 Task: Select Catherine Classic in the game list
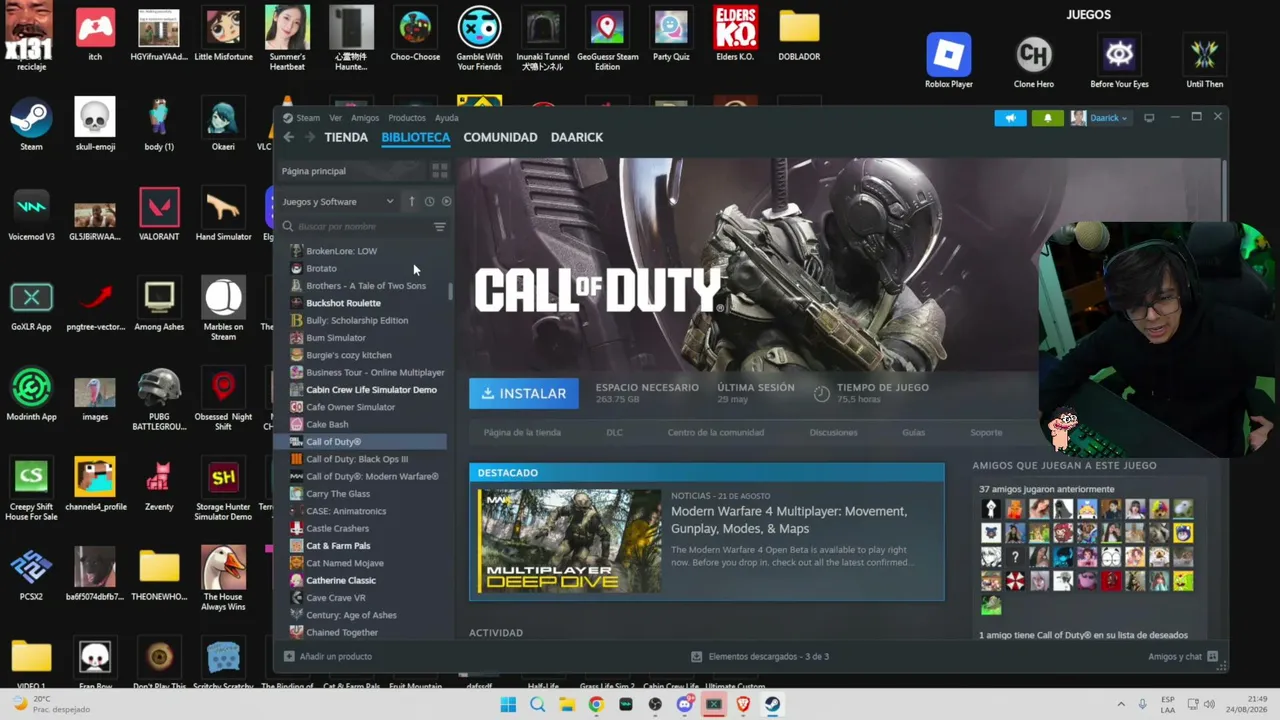[341, 580]
